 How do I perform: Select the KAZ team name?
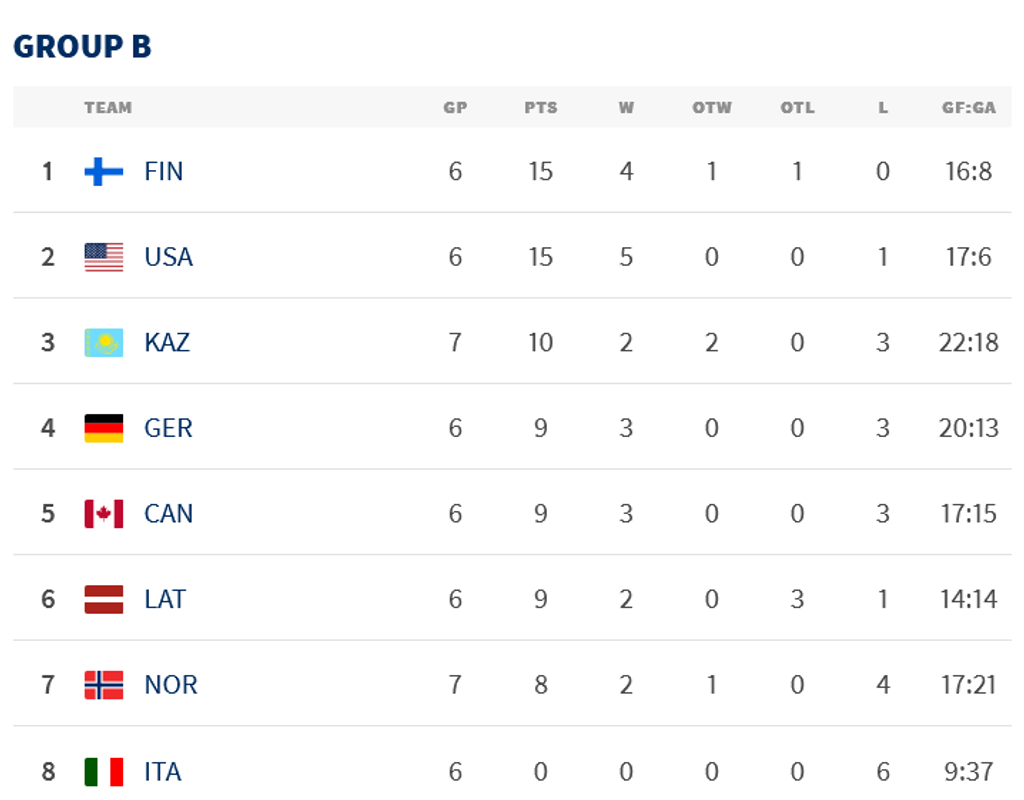166,343
